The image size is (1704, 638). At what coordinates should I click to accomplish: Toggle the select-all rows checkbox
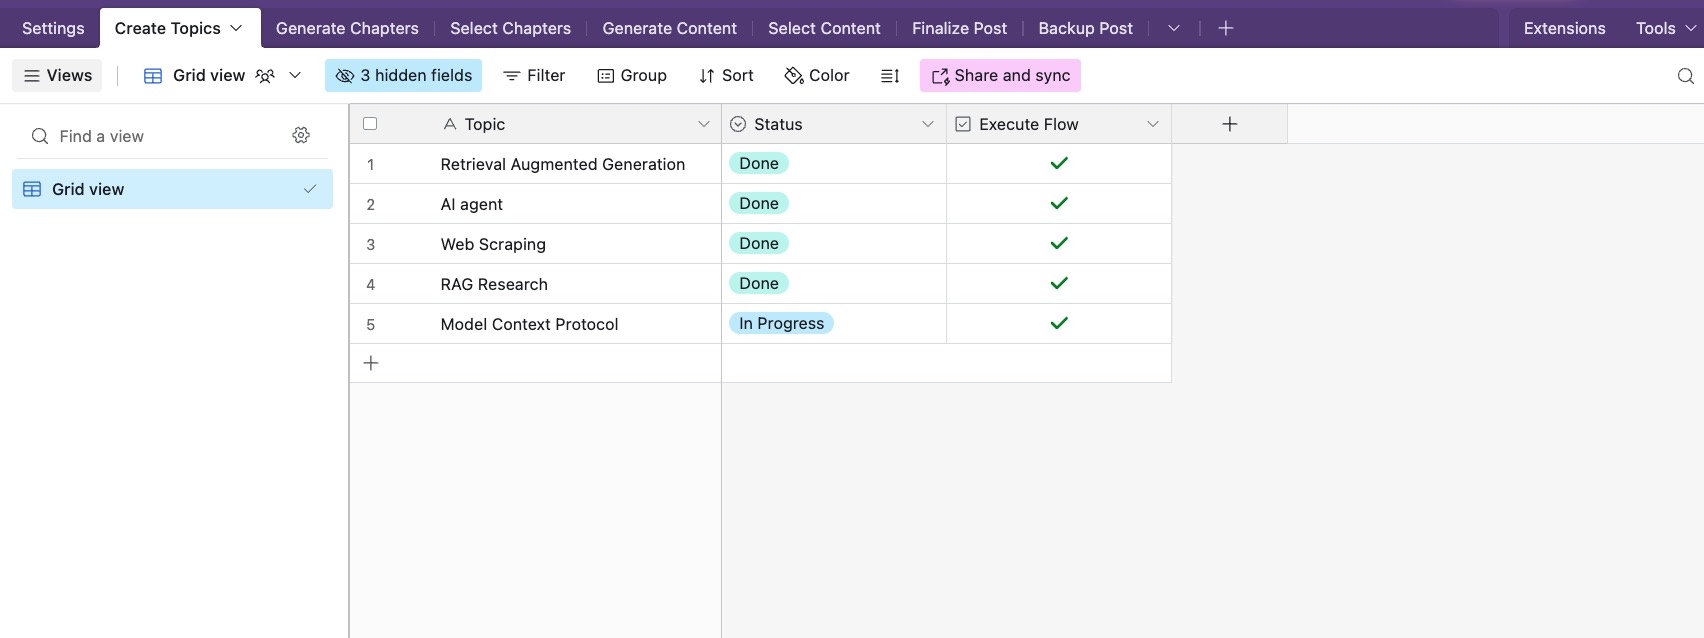[x=370, y=124]
